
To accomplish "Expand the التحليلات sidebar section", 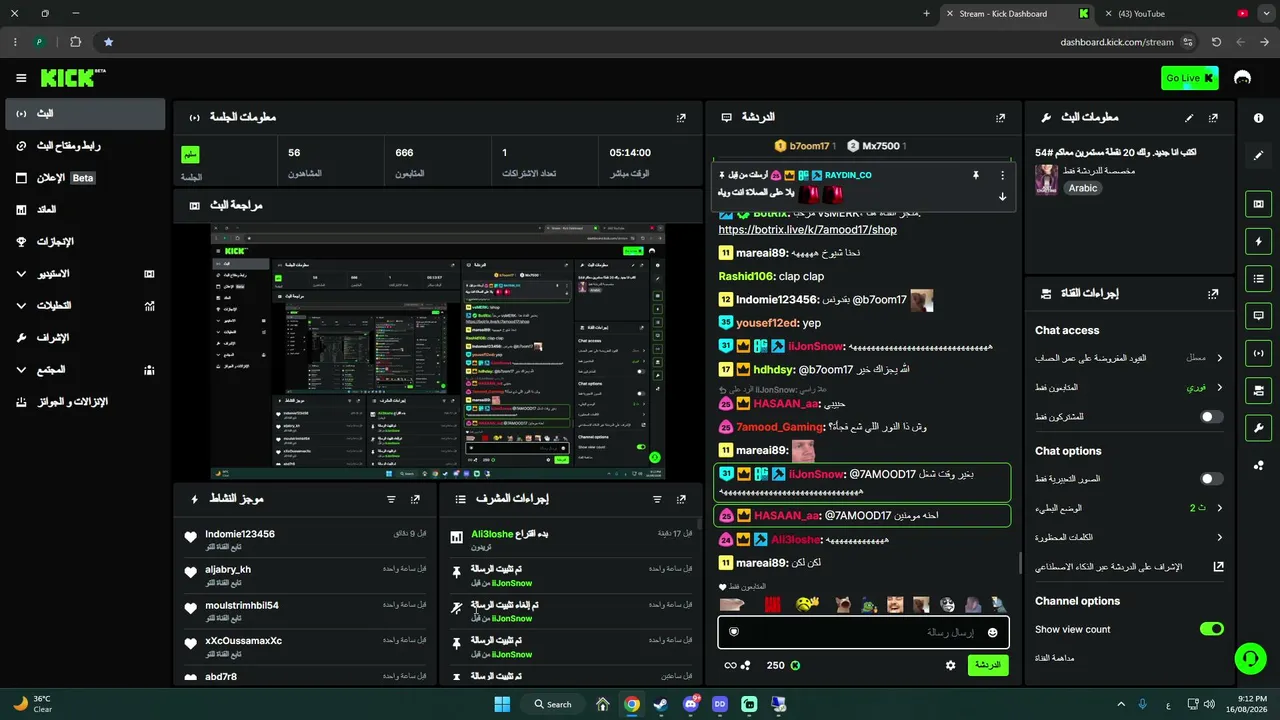I will (x=84, y=306).
